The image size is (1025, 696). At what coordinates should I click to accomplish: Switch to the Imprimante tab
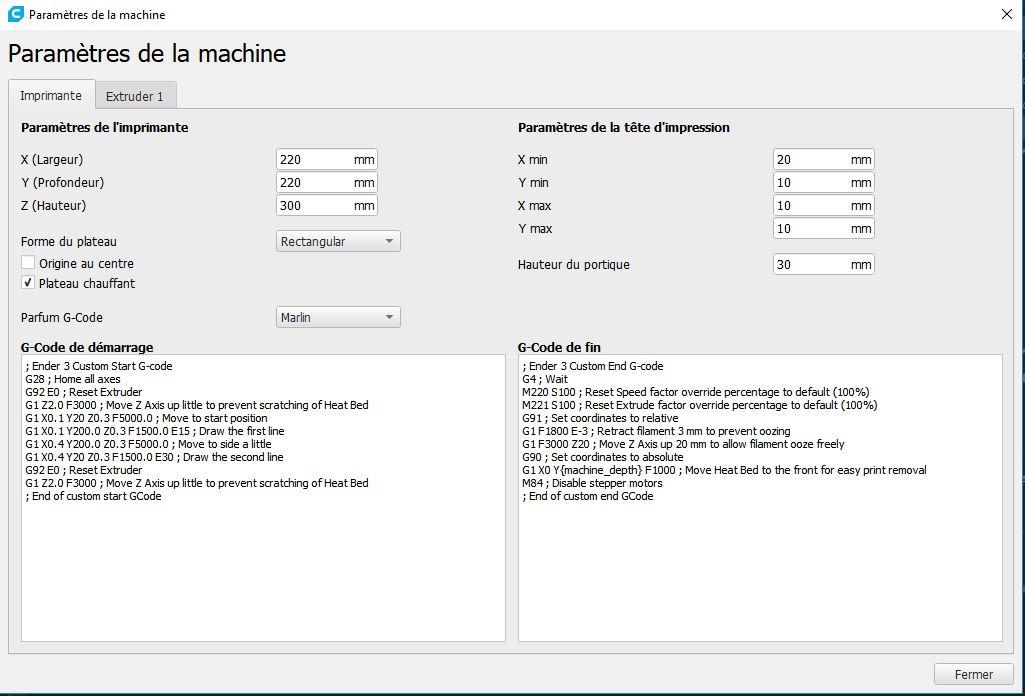coord(51,95)
